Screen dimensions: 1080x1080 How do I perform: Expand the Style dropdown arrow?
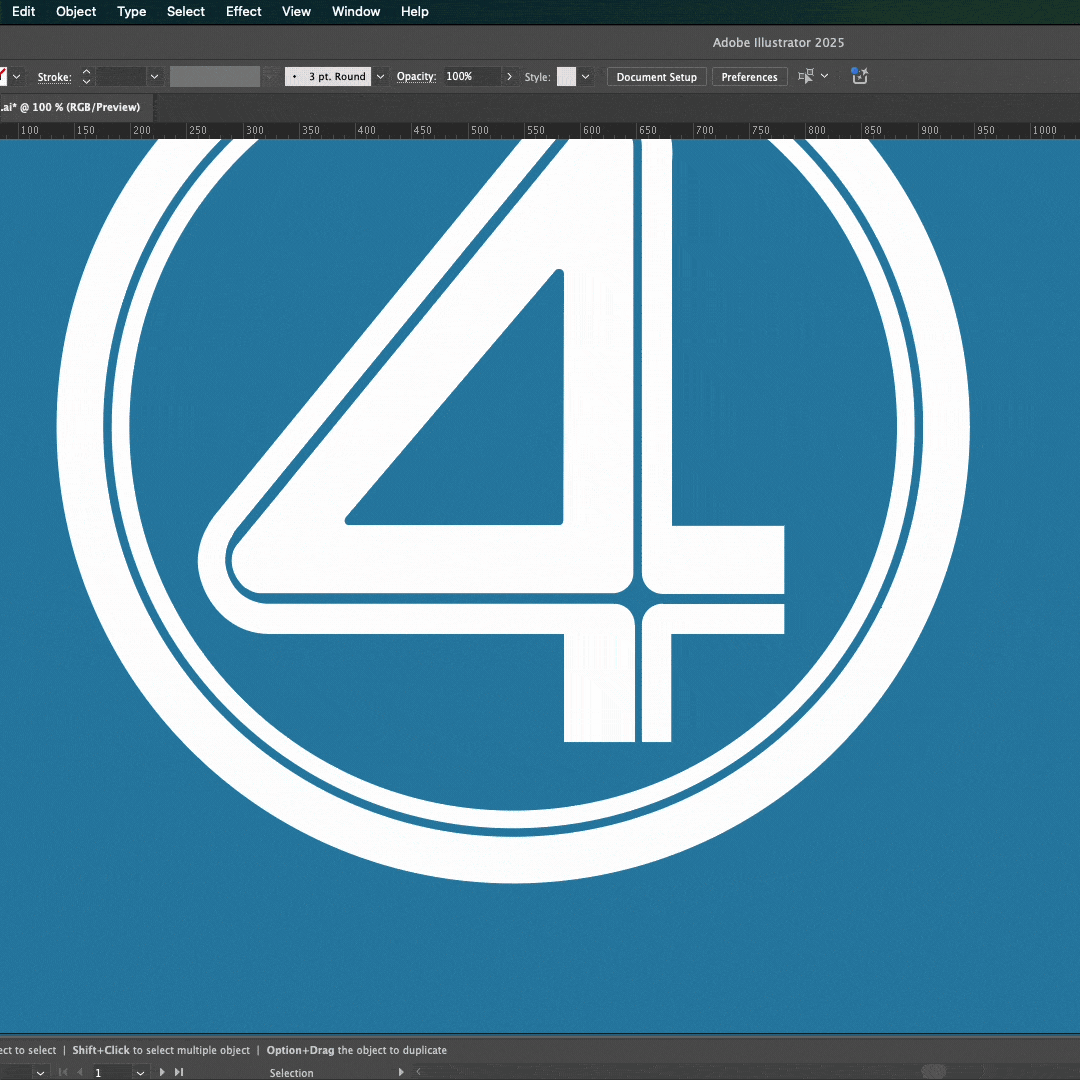(585, 76)
